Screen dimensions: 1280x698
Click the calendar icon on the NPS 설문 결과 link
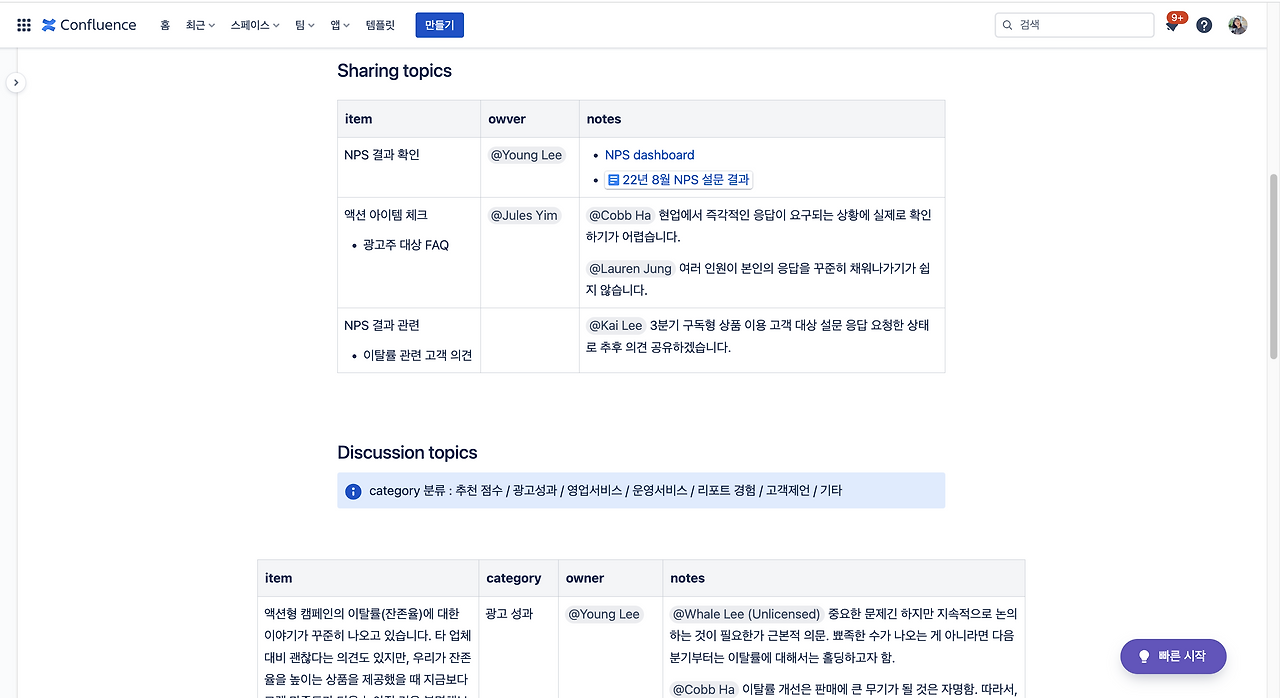tap(611, 180)
